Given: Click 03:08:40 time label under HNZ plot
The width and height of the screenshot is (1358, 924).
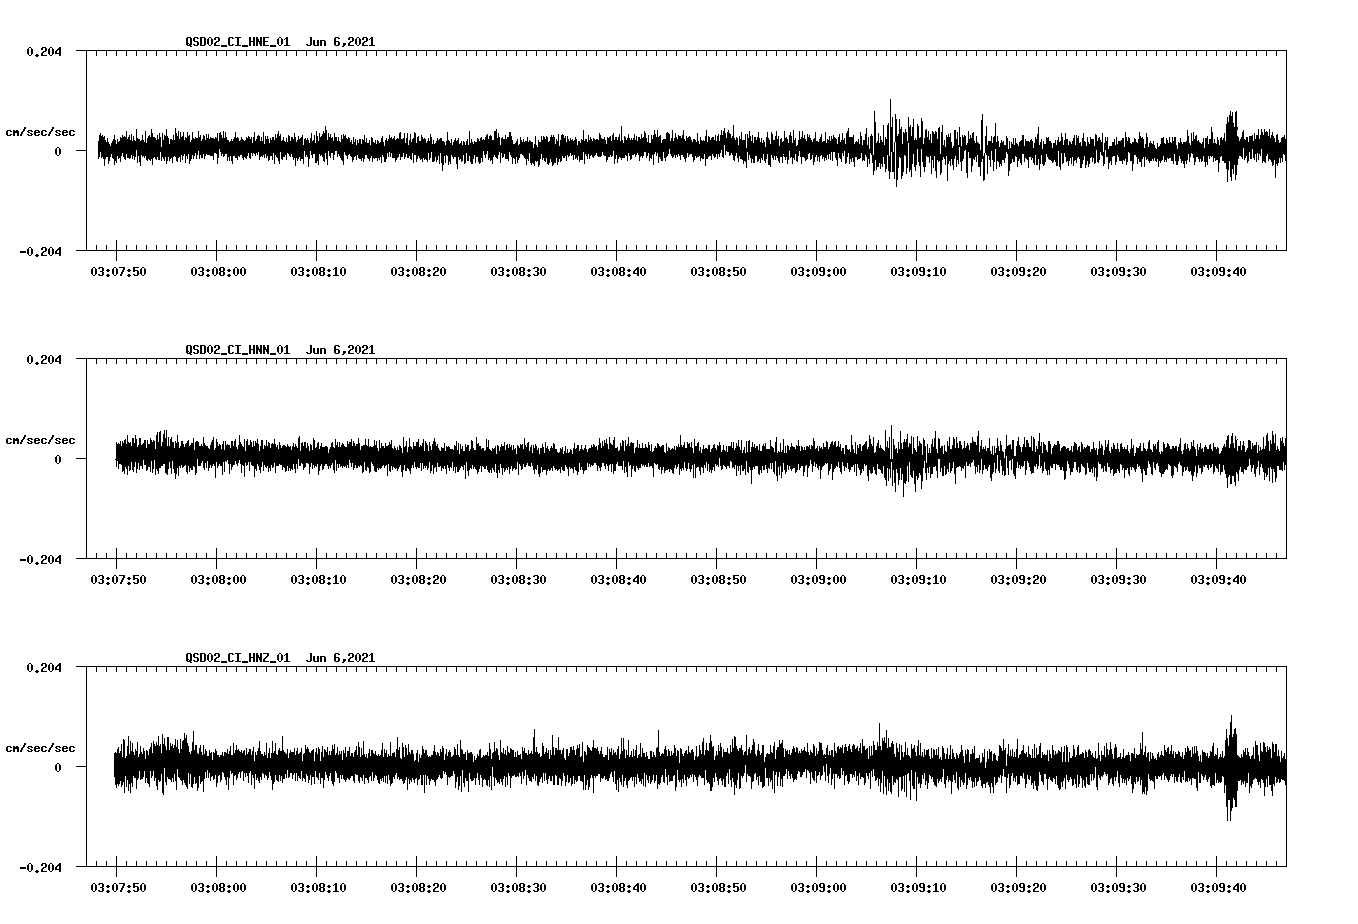Looking at the screenshot, I should click(618, 887).
